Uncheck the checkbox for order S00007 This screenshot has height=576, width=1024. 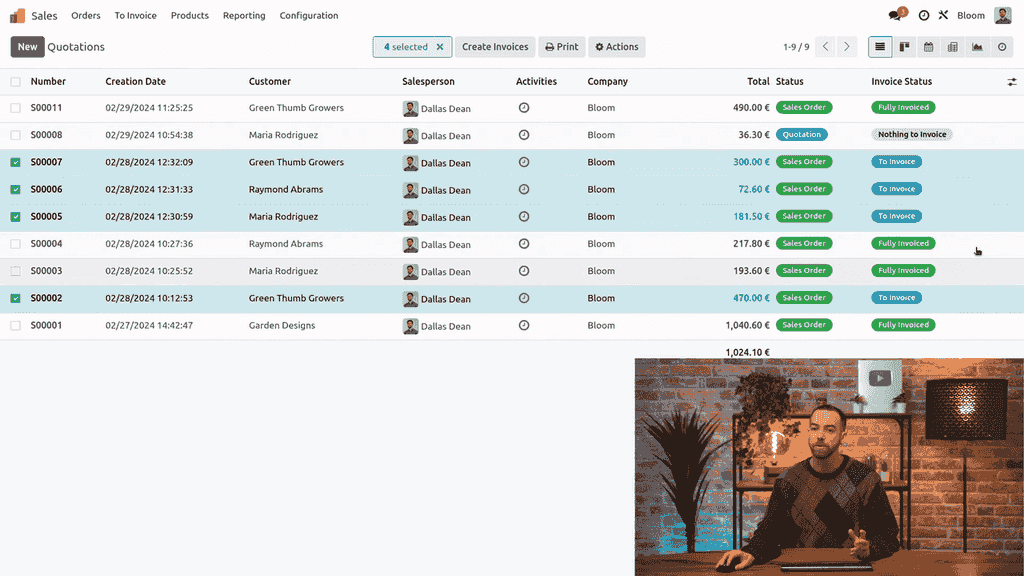(15, 162)
